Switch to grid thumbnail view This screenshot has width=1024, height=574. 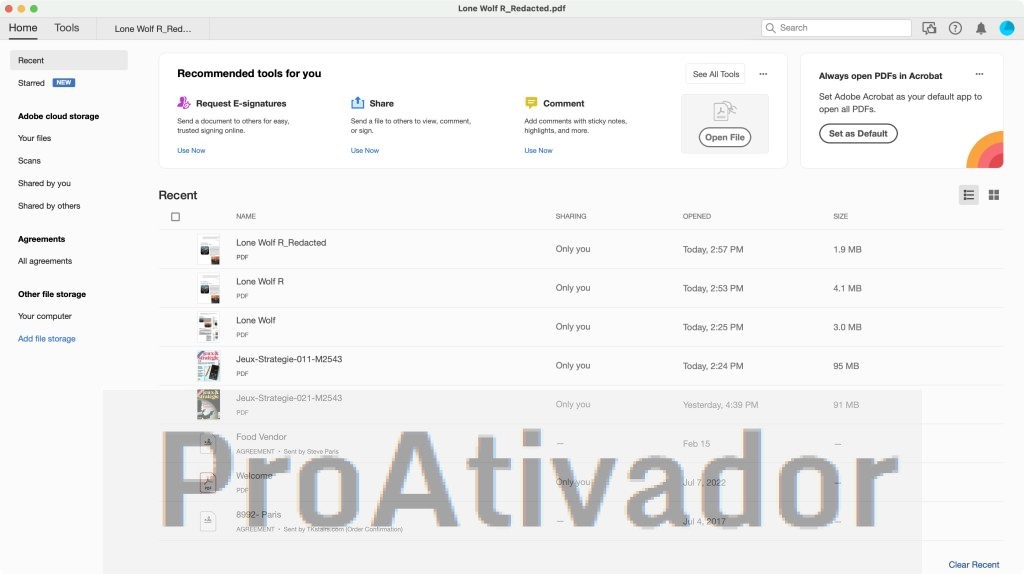click(994, 195)
